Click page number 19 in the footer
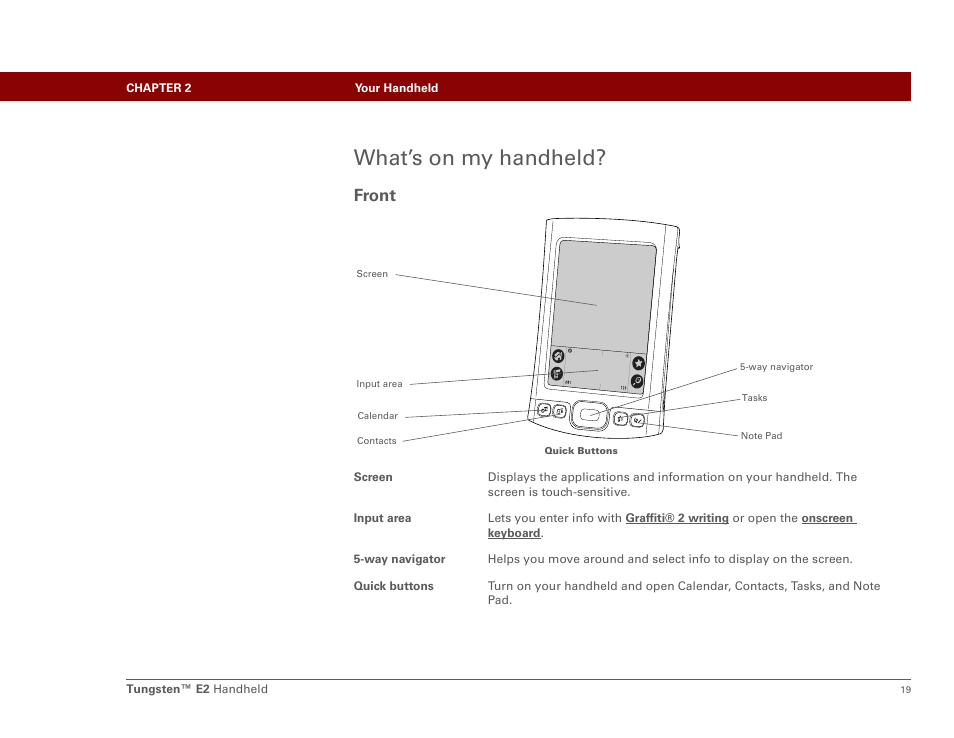 tap(906, 690)
